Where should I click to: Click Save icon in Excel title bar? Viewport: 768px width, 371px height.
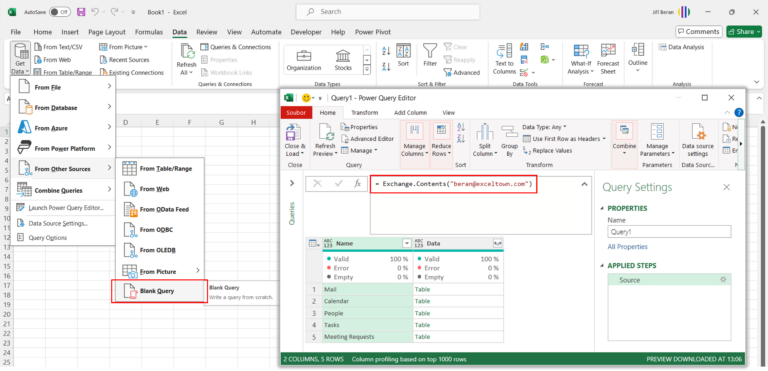(81, 11)
